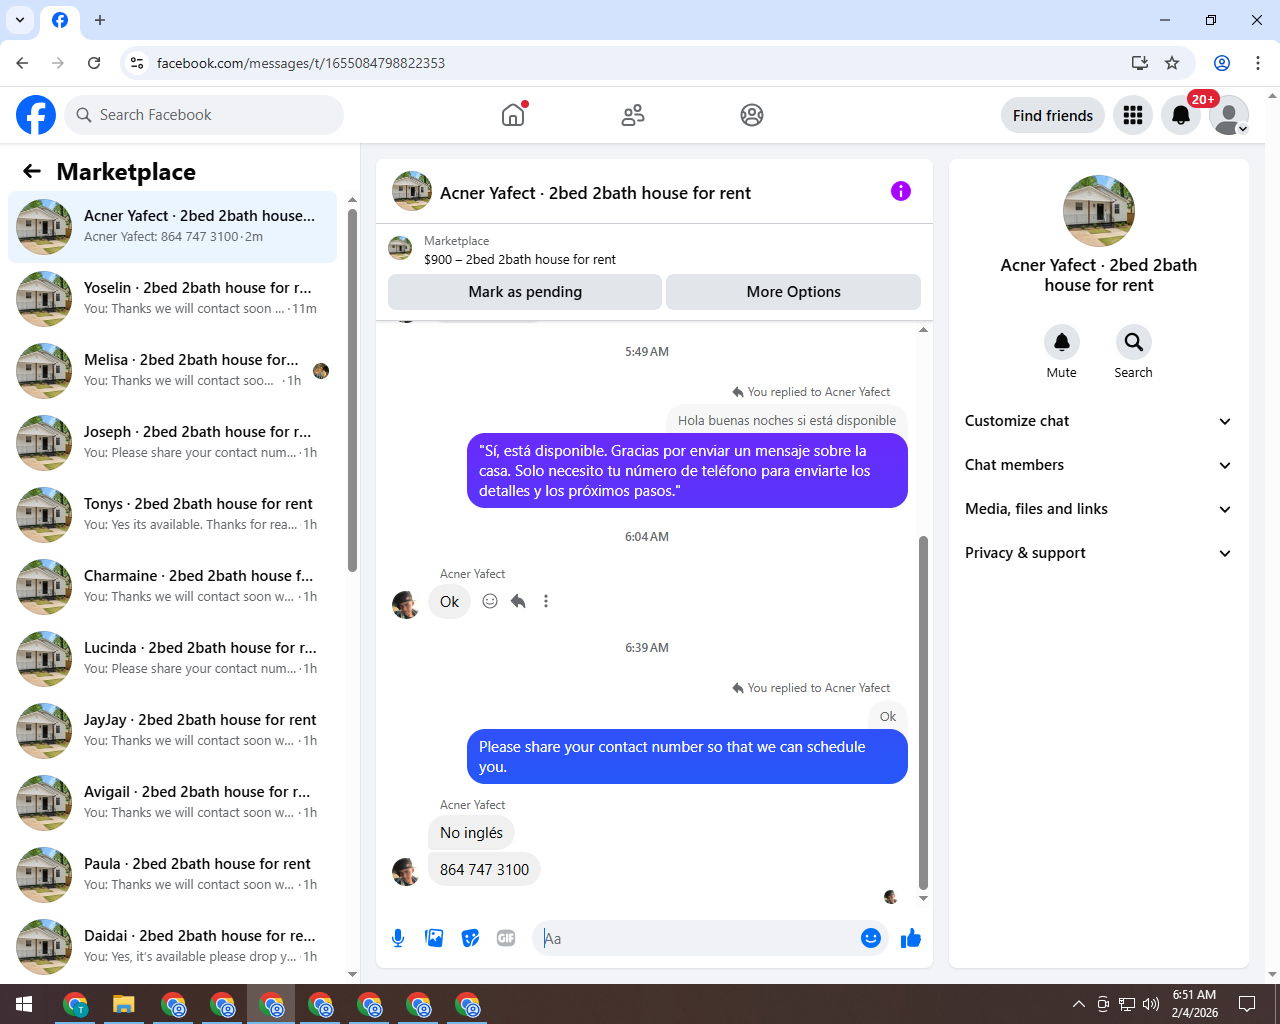This screenshot has width=1280, height=1024.
Task: Open Avigail conversation in list
Action: (172, 803)
